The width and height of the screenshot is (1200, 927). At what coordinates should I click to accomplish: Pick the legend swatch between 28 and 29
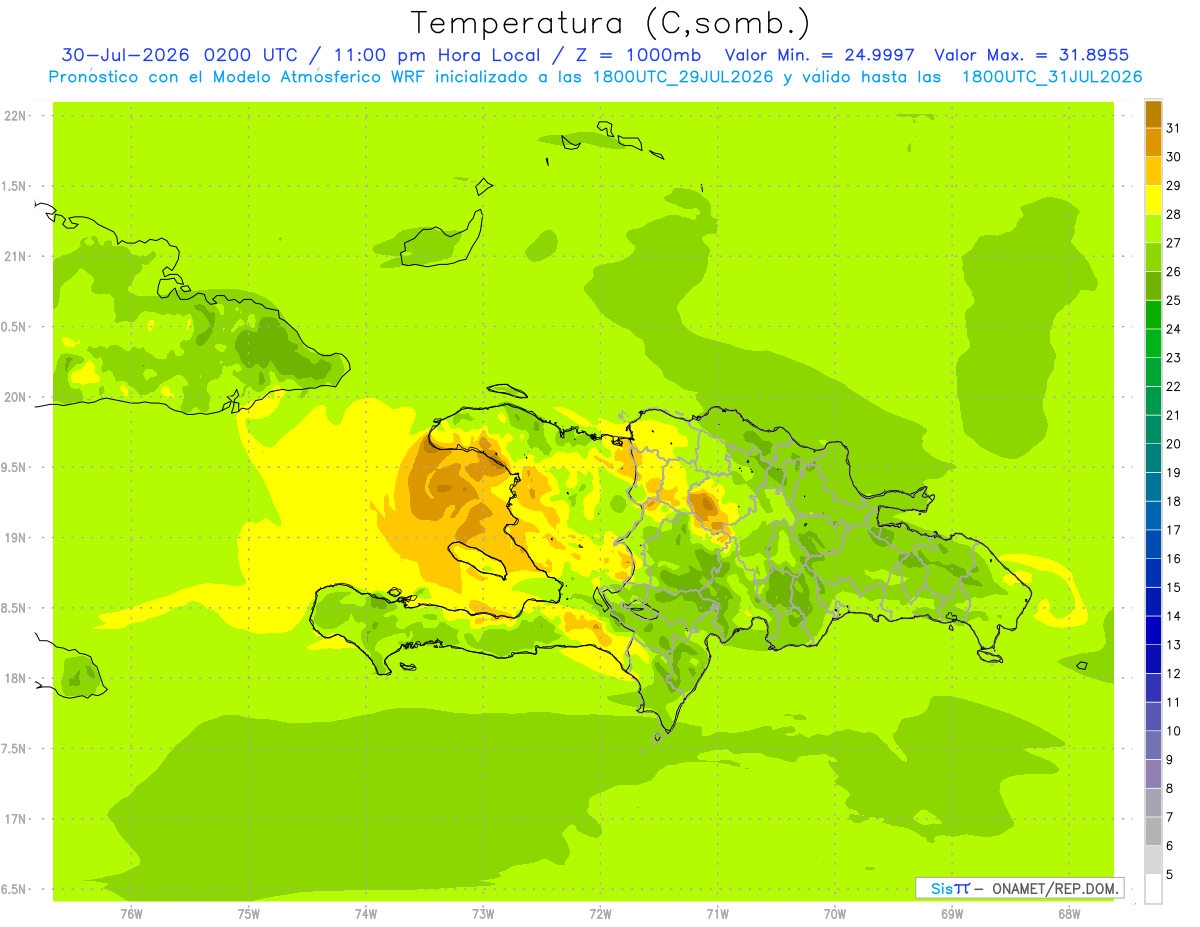coord(1153,200)
